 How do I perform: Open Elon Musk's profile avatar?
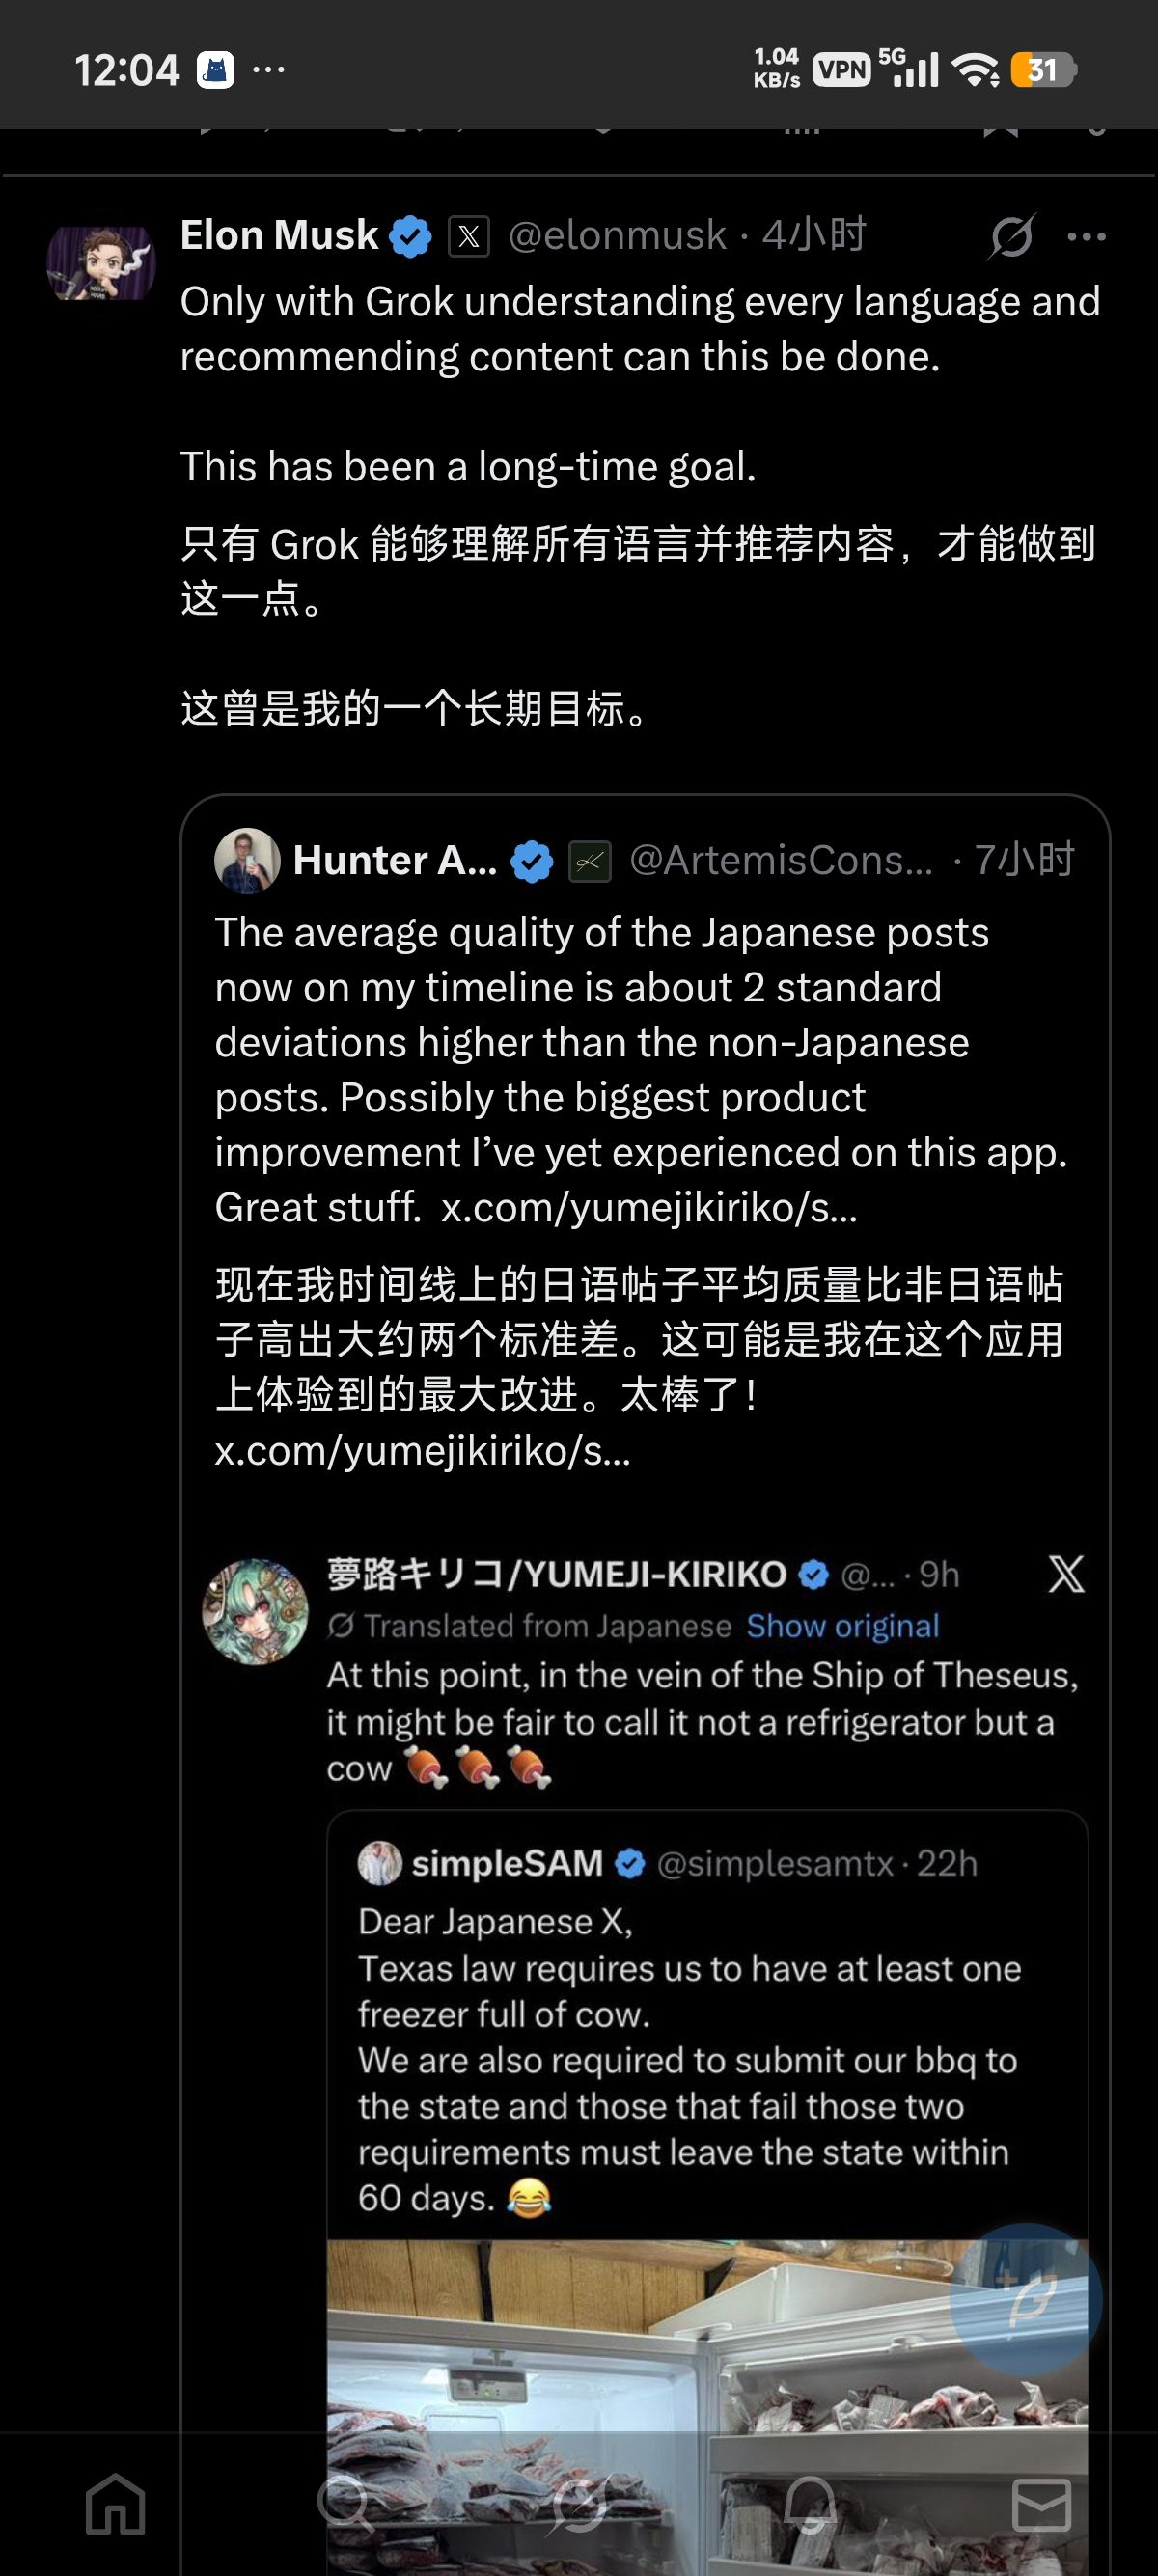[101, 263]
